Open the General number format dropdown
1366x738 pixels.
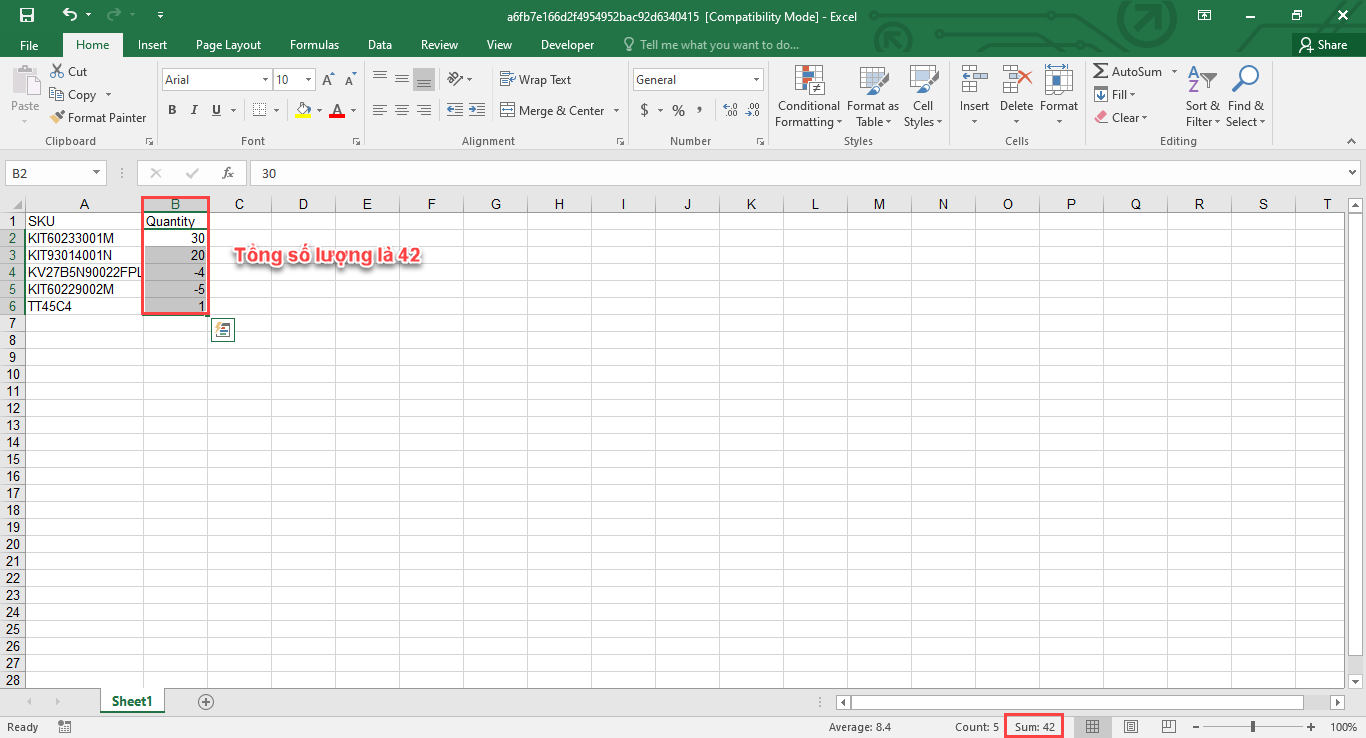[x=756, y=80]
